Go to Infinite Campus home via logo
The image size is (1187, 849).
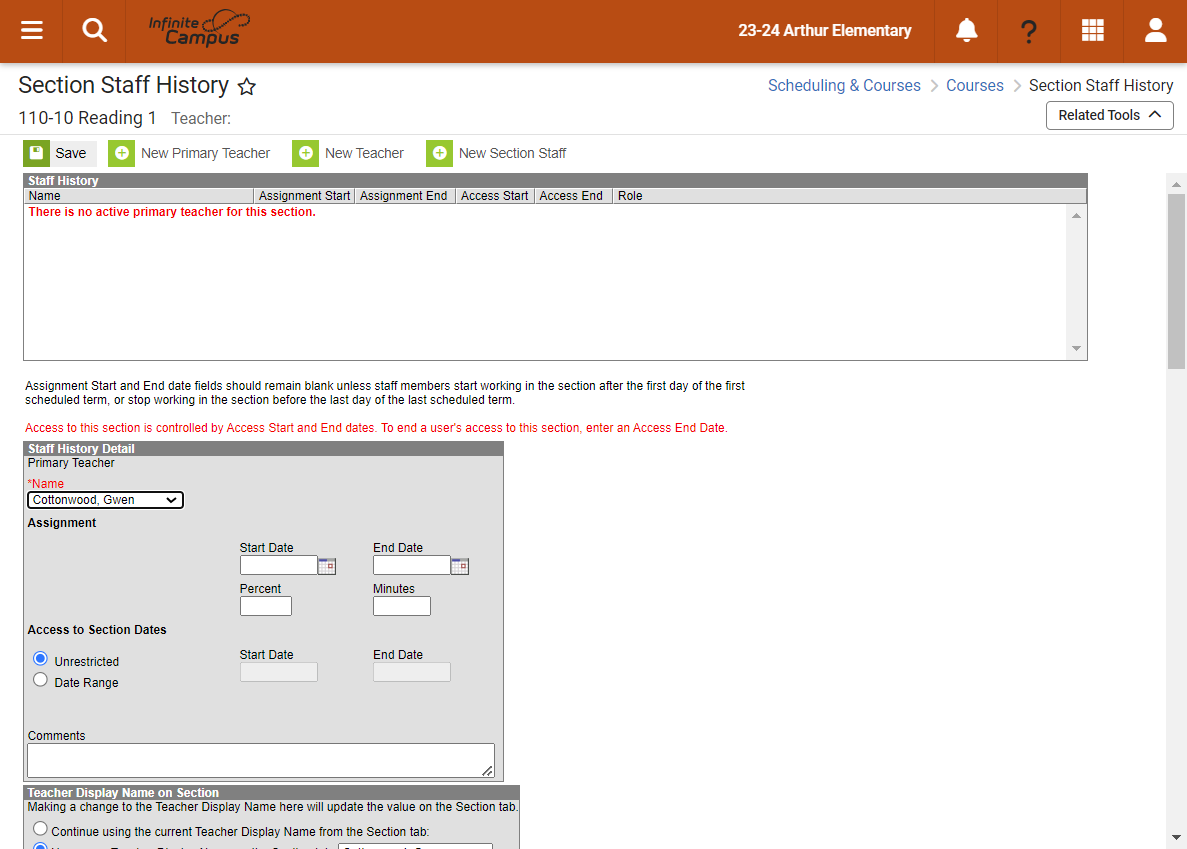[199, 30]
